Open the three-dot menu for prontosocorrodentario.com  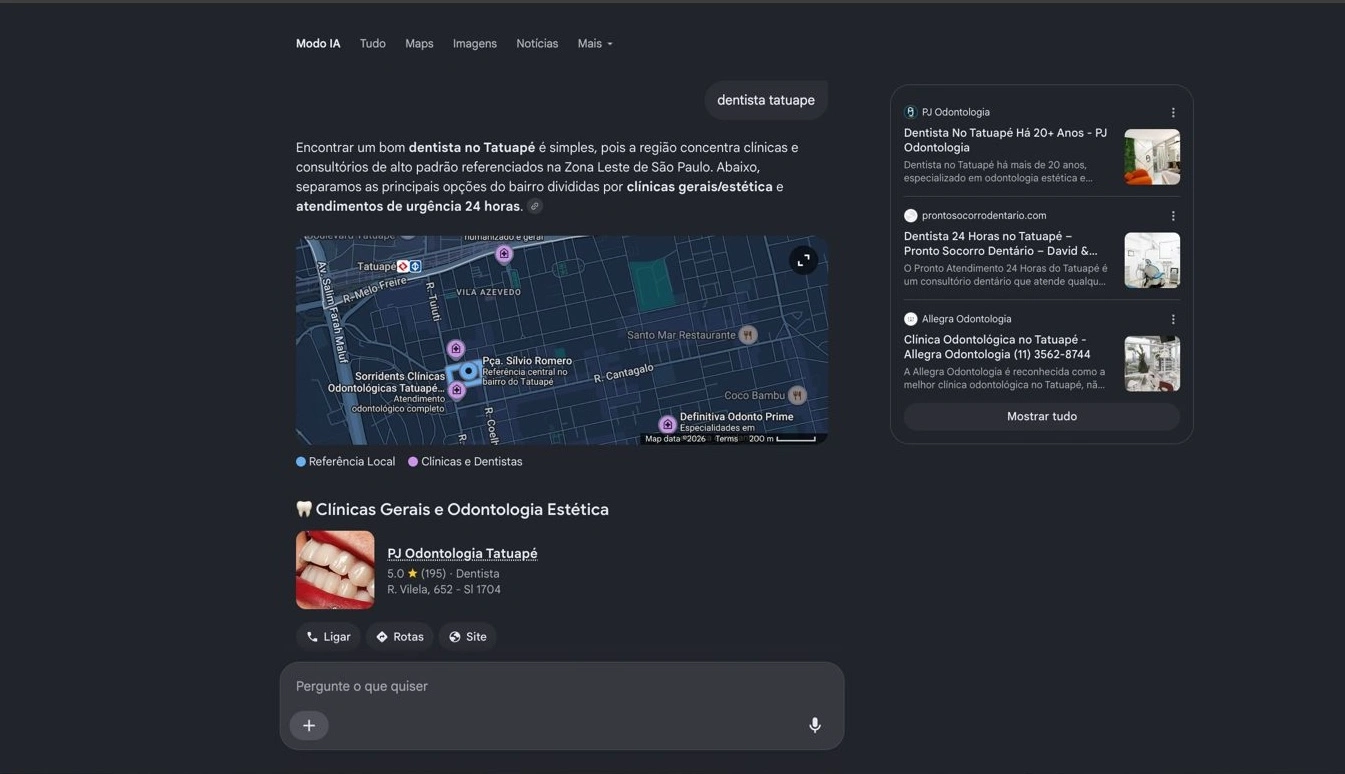tap(1173, 216)
